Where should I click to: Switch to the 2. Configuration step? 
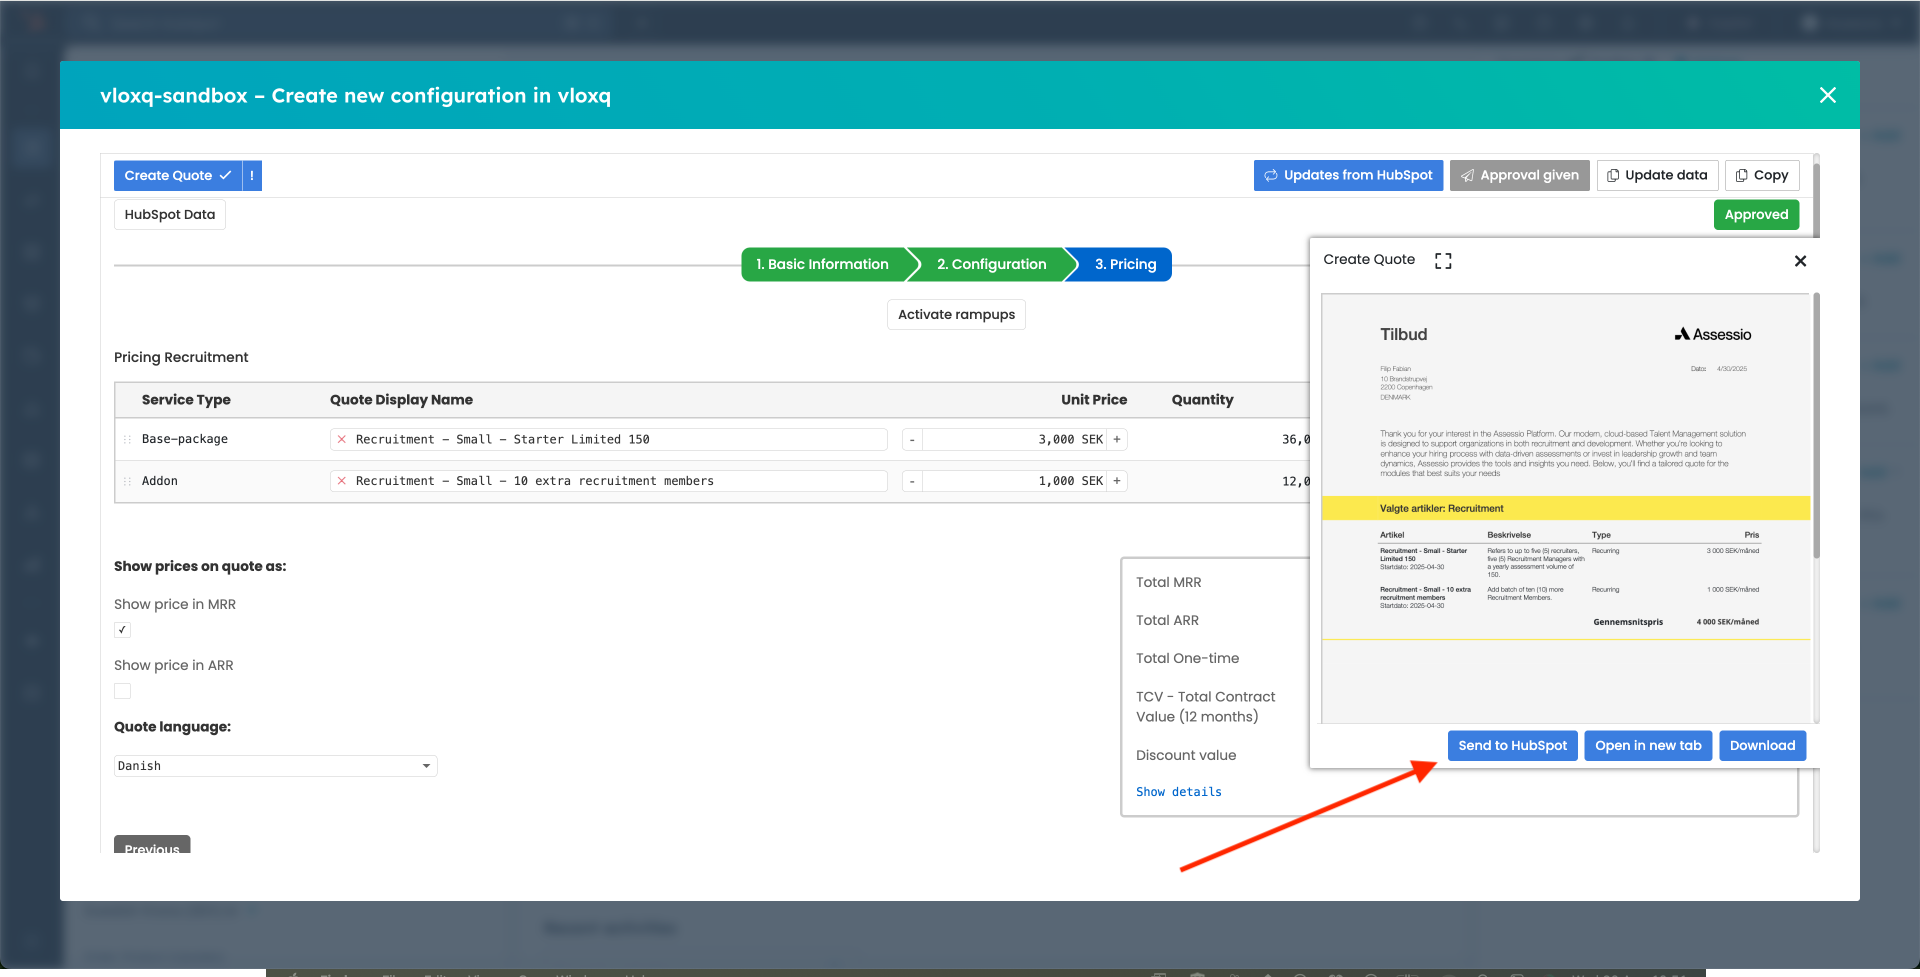coord(991,265)
